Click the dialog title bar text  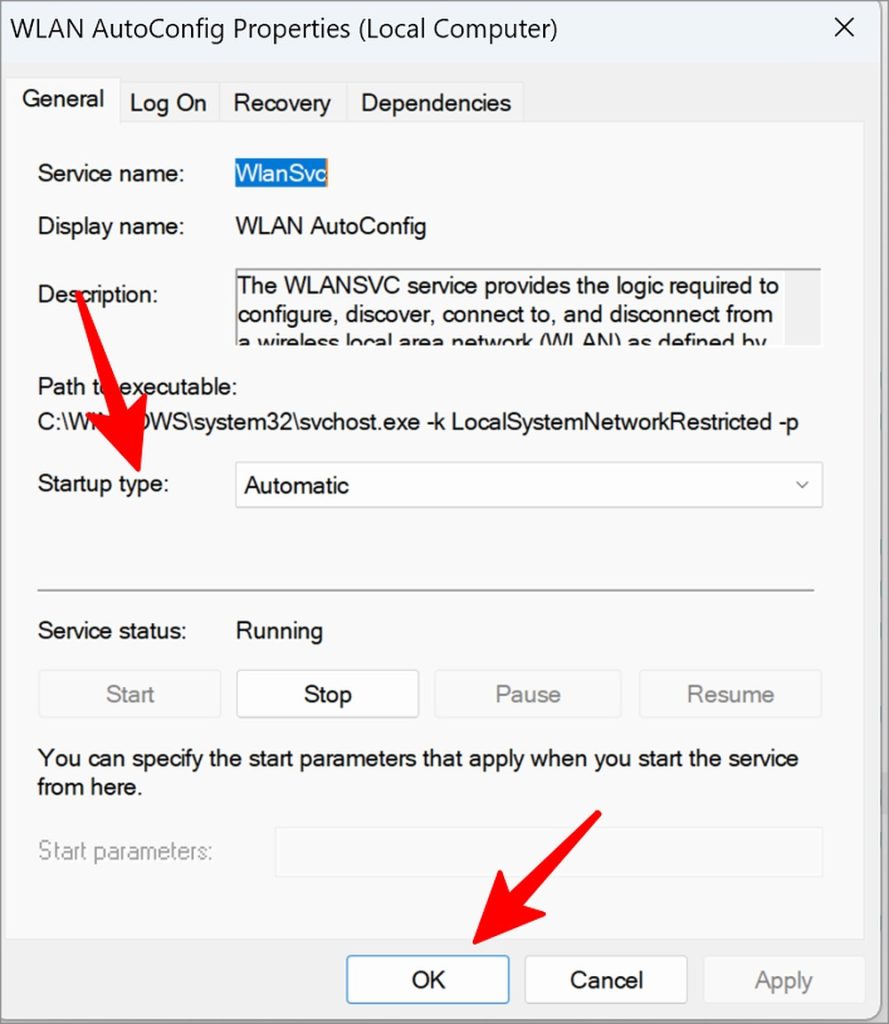284,28
